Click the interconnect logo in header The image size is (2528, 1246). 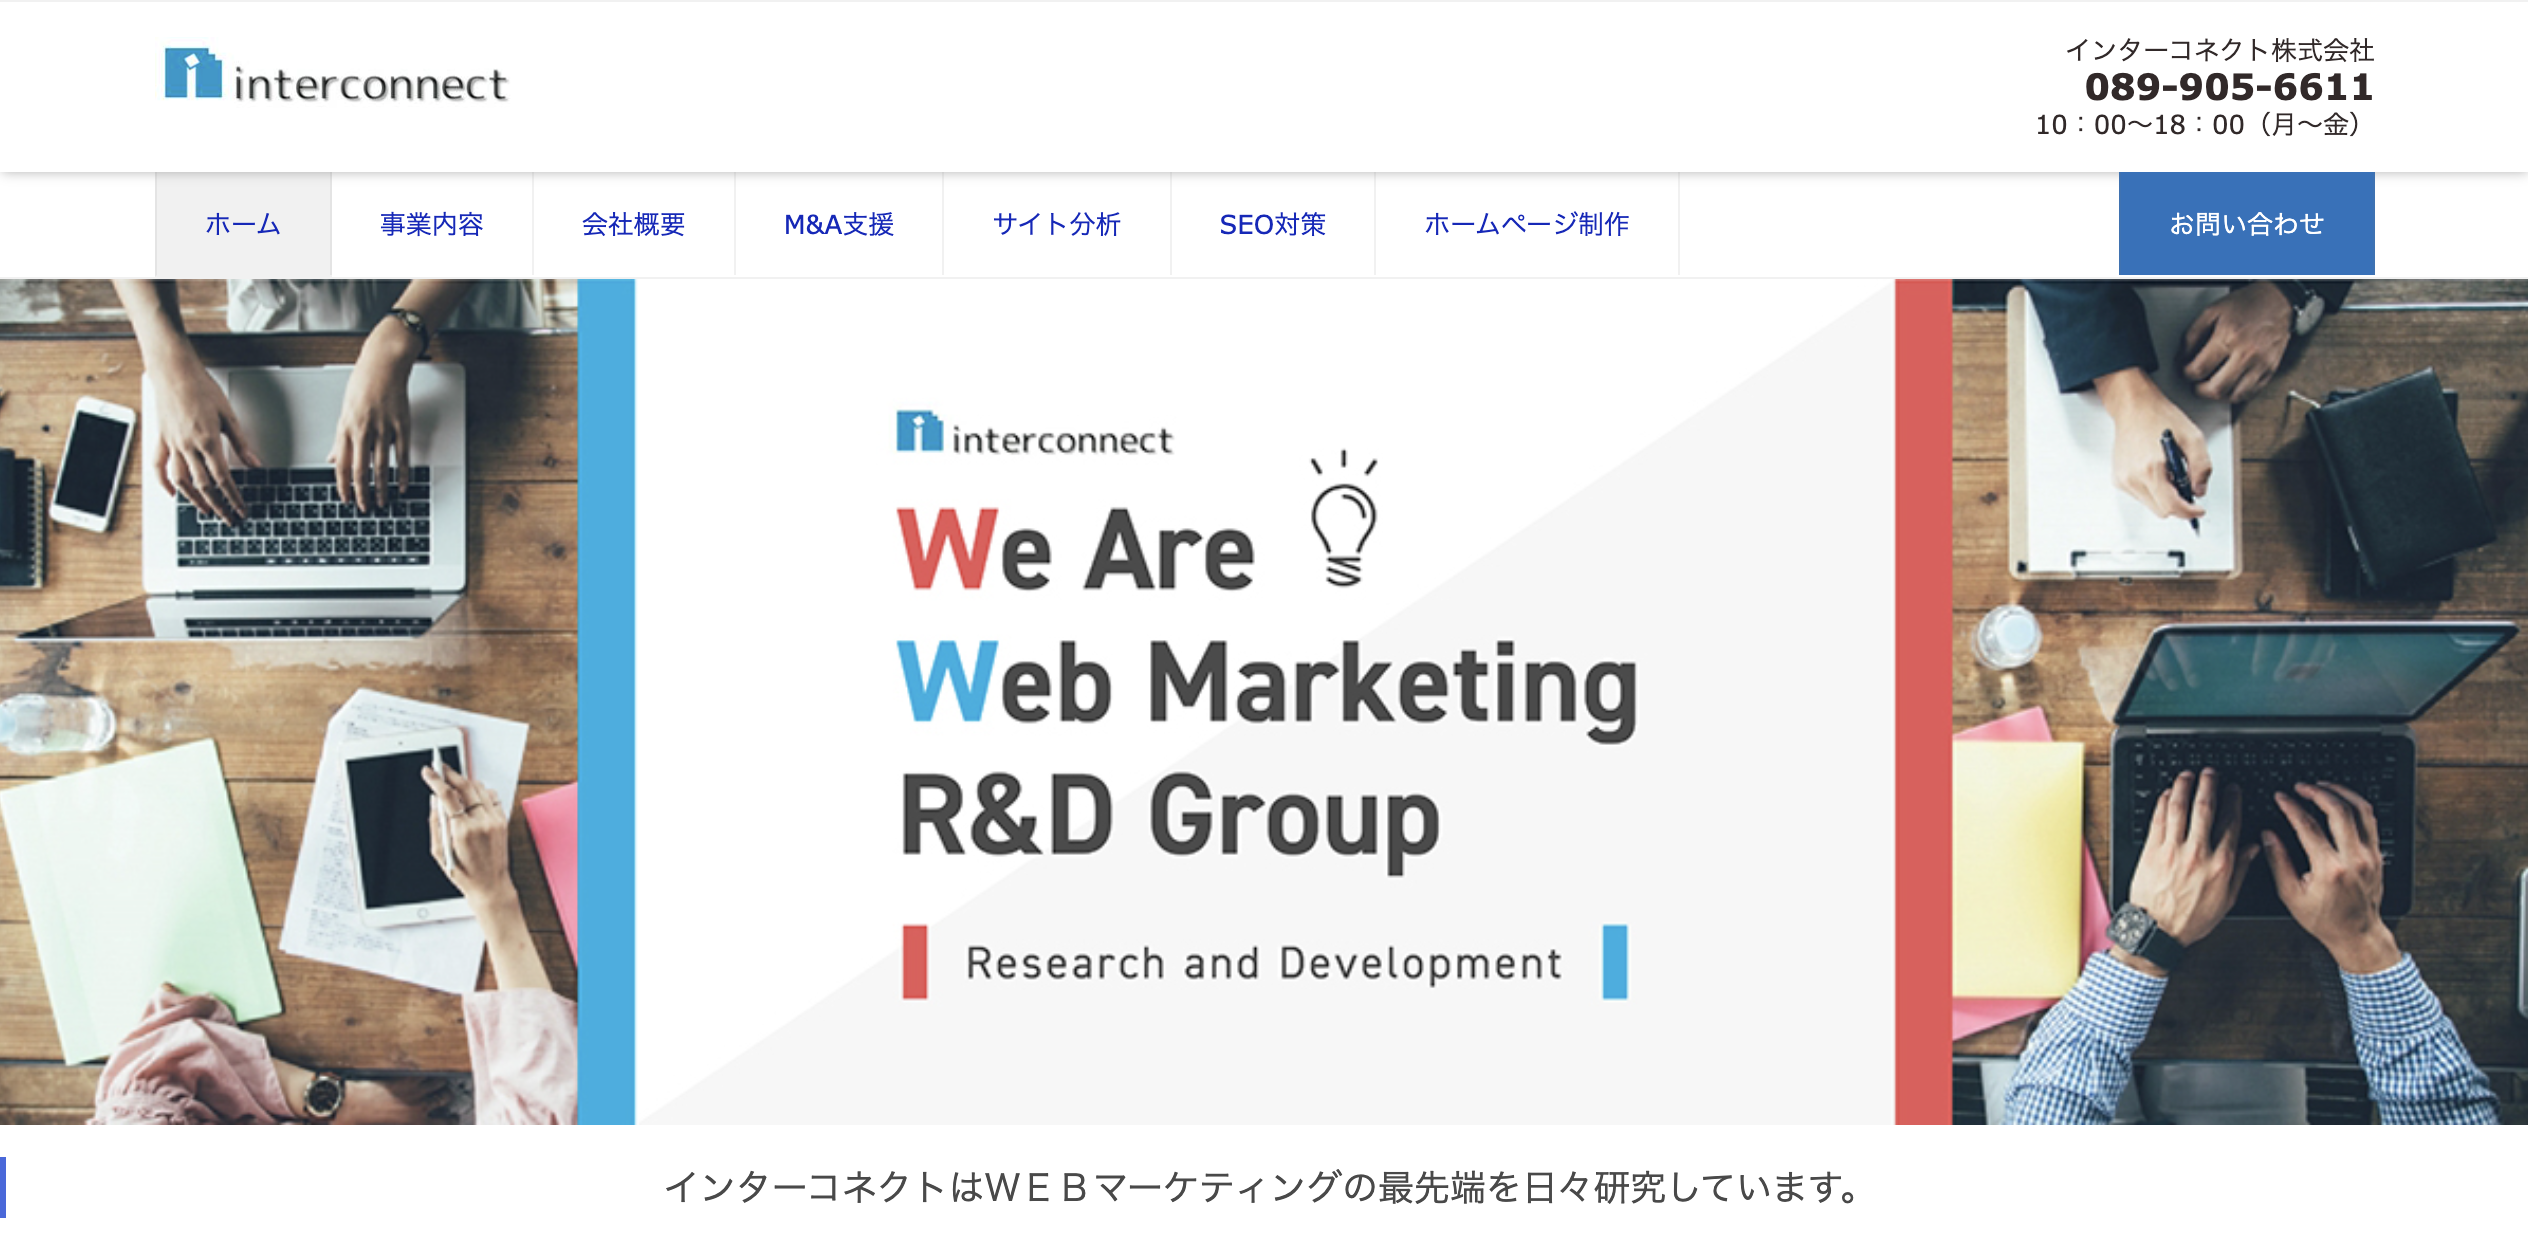336,76
